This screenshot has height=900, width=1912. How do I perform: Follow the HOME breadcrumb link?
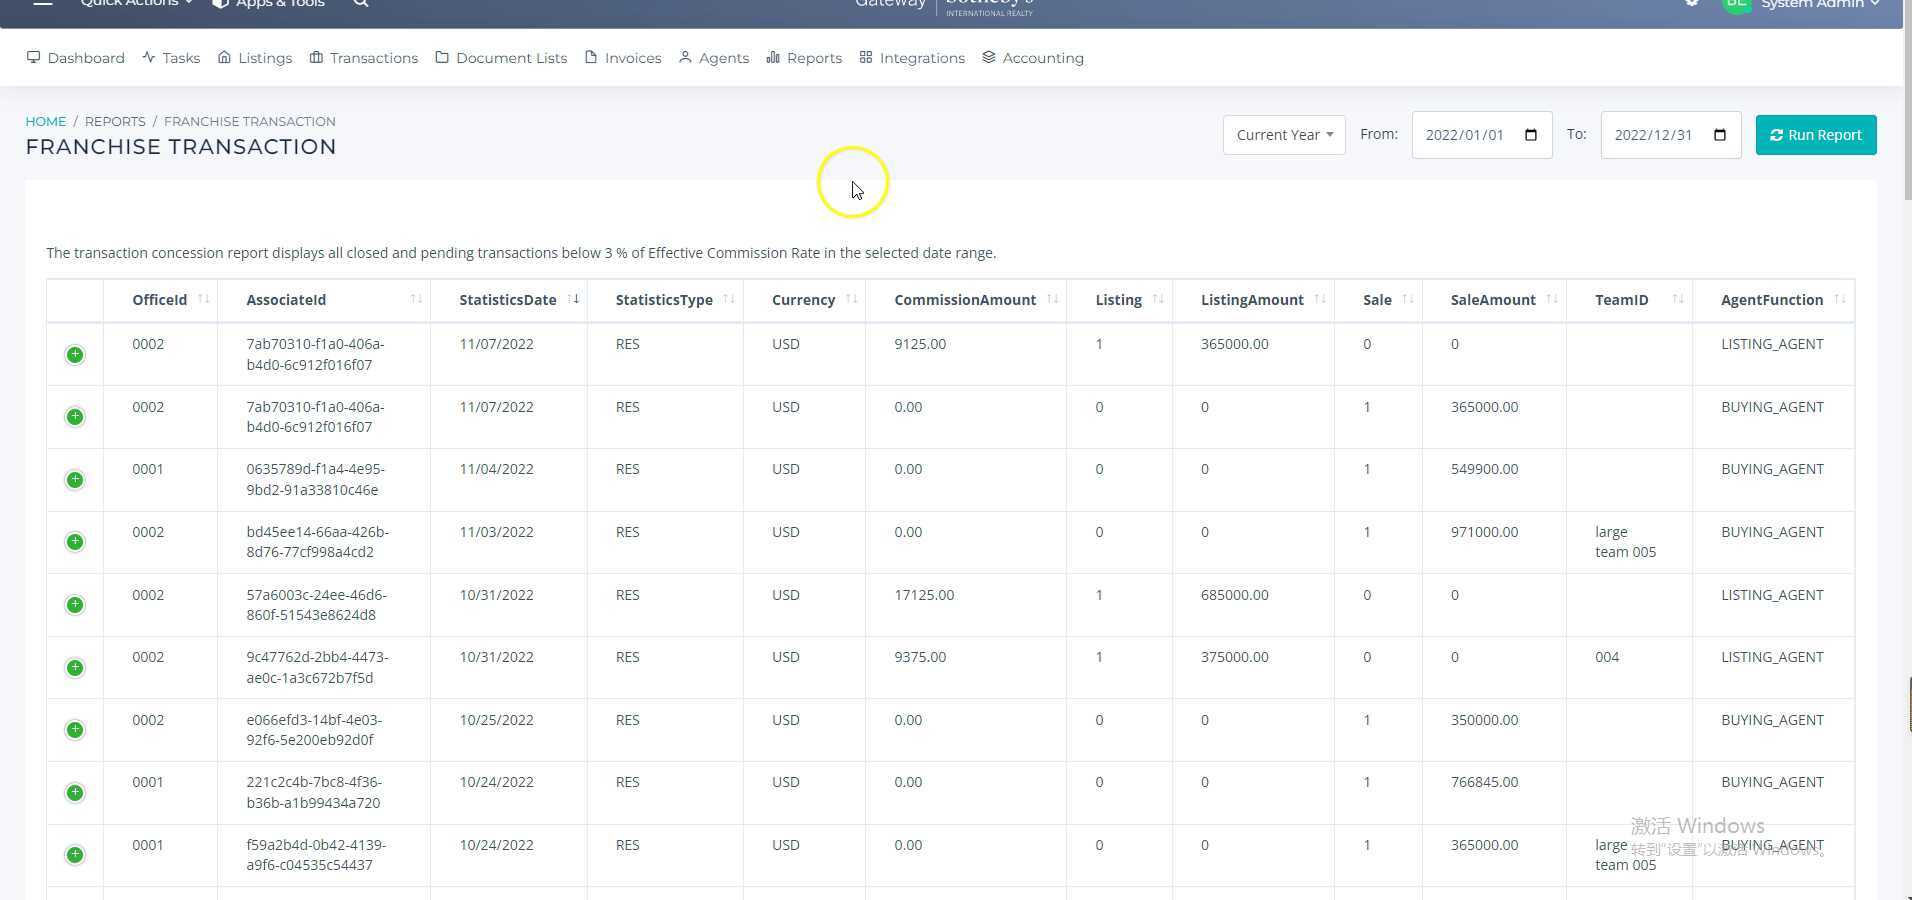46,121
